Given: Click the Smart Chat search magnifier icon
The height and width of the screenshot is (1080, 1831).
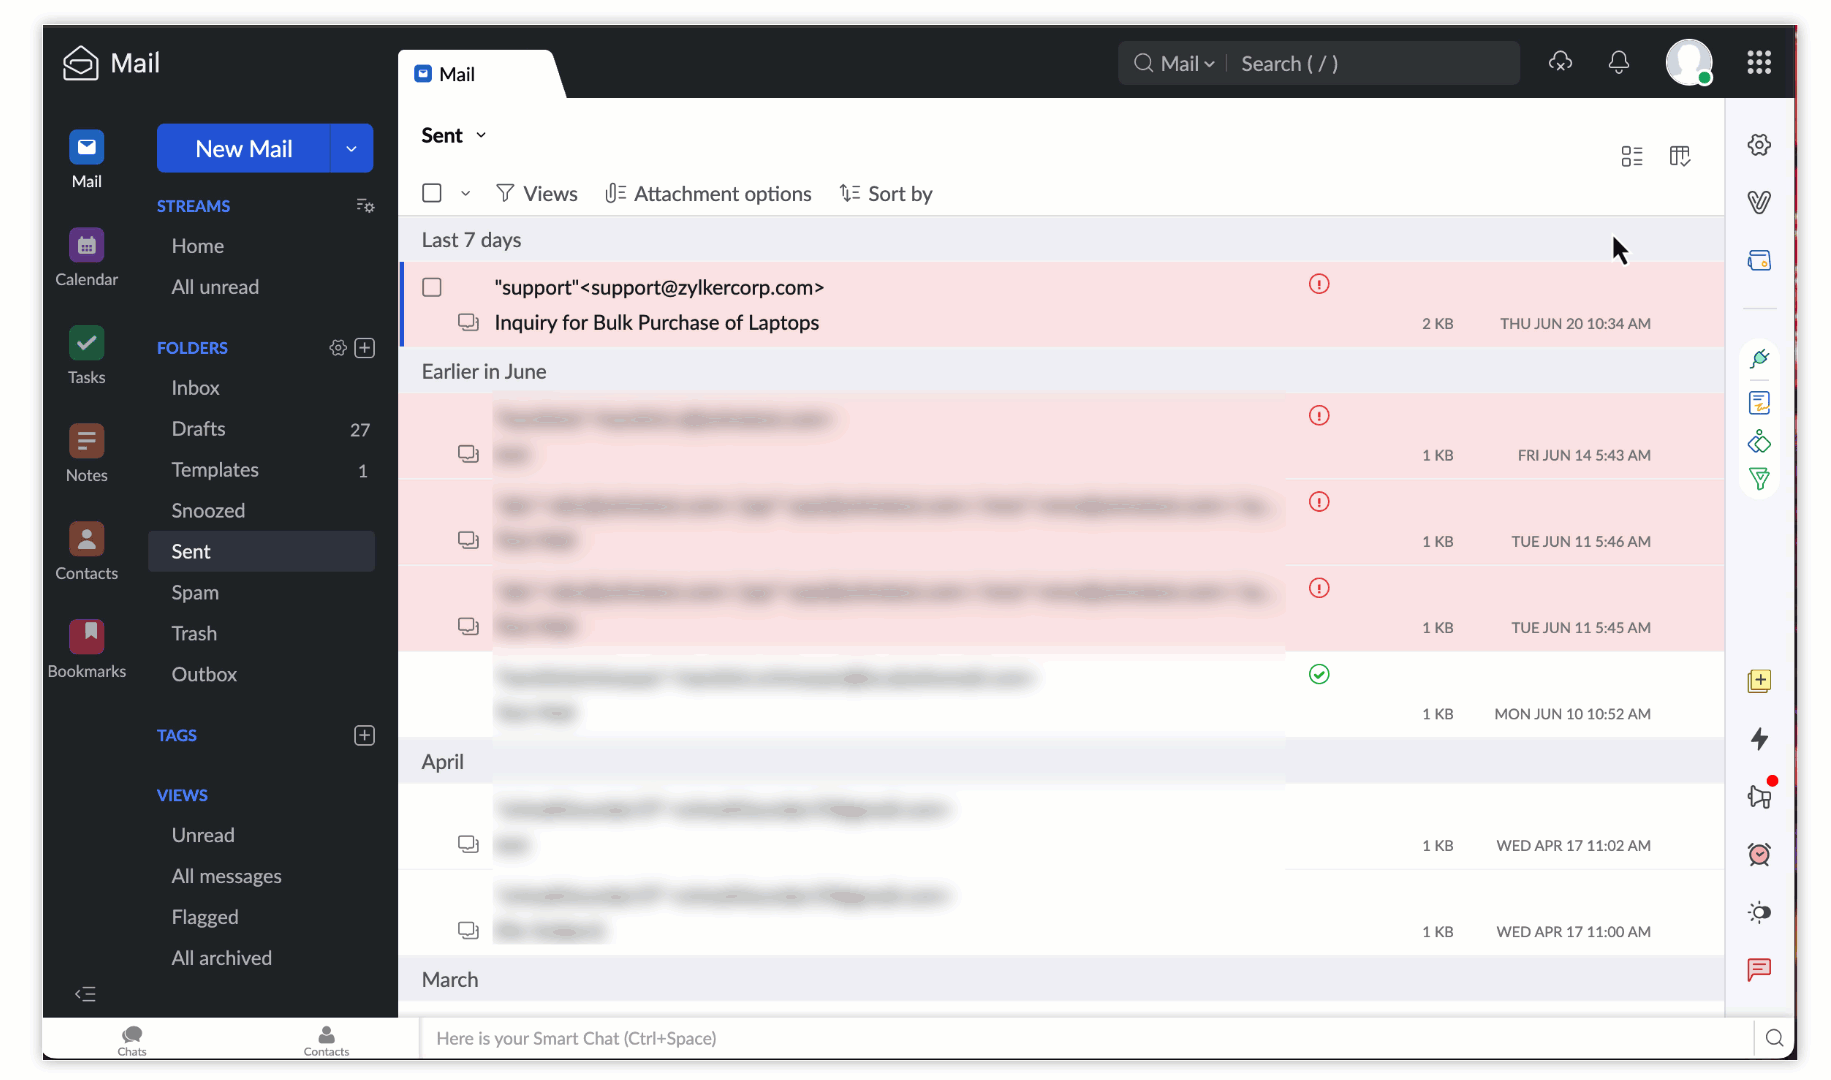Looking at the screenshot, I should coord(1775,1038).
